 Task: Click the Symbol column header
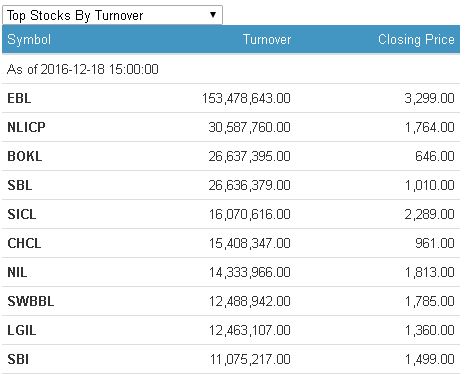click(x=29, y=40)
